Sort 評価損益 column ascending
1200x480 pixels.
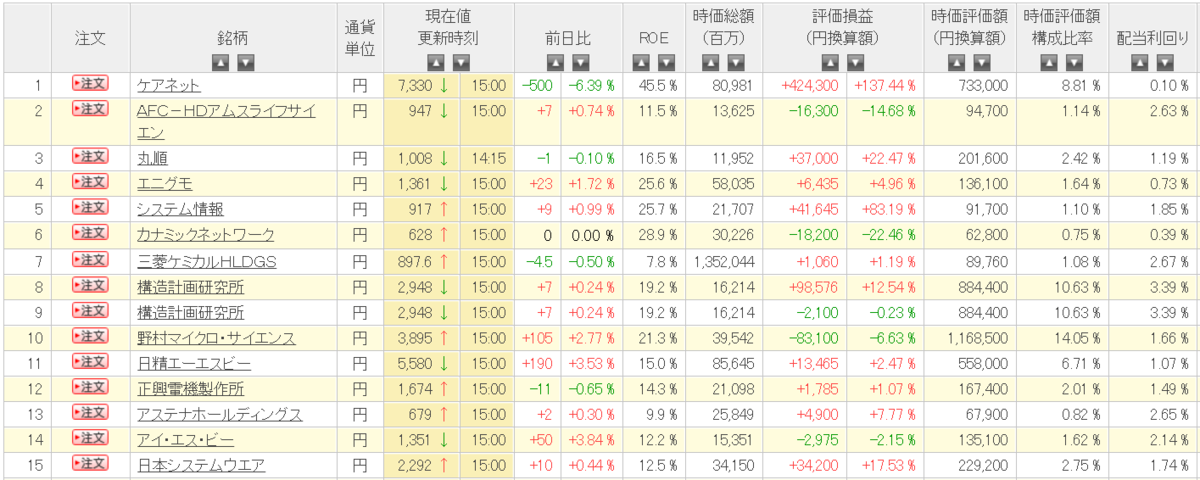coord(829,62)
